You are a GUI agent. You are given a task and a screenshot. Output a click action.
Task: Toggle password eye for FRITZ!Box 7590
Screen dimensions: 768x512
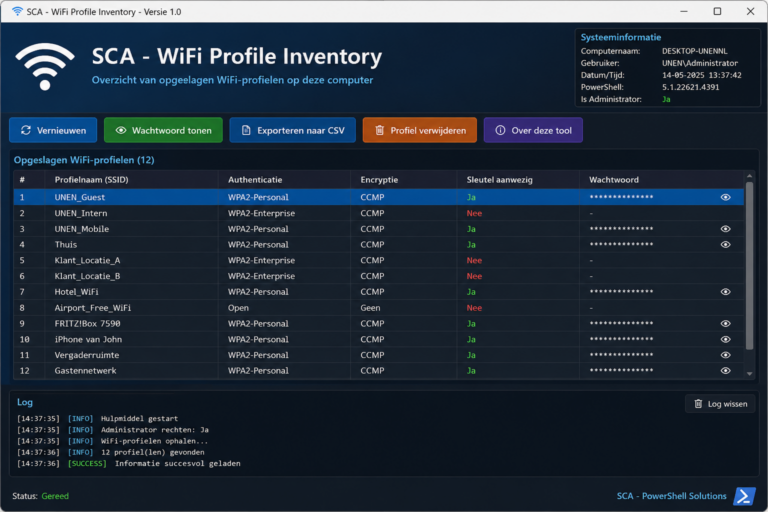point(725,323)
